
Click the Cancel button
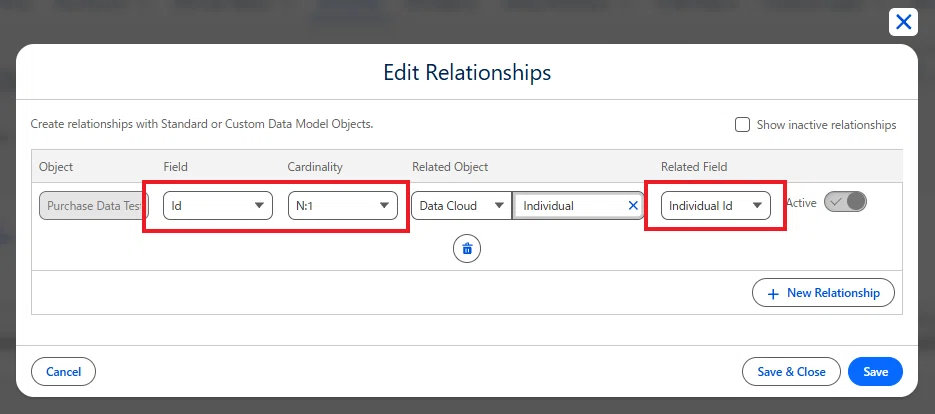coord(63,372)
